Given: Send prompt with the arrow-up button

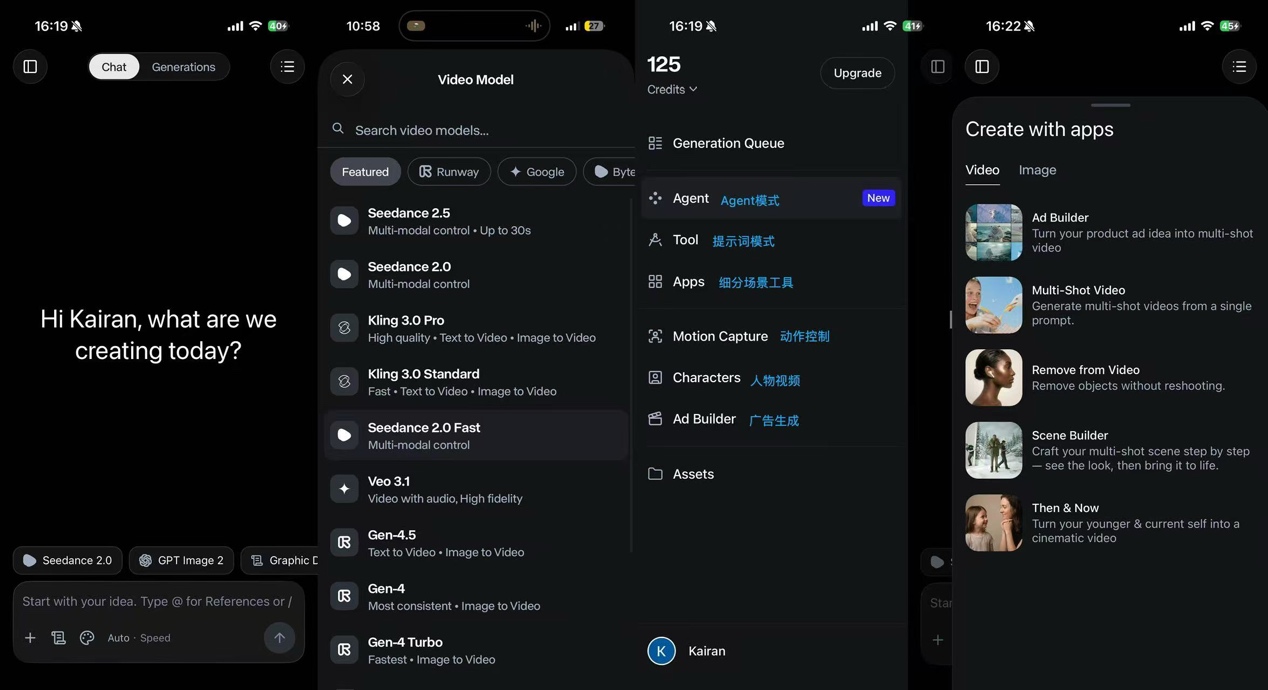Looking at the screenshot, I should [279, 638].
